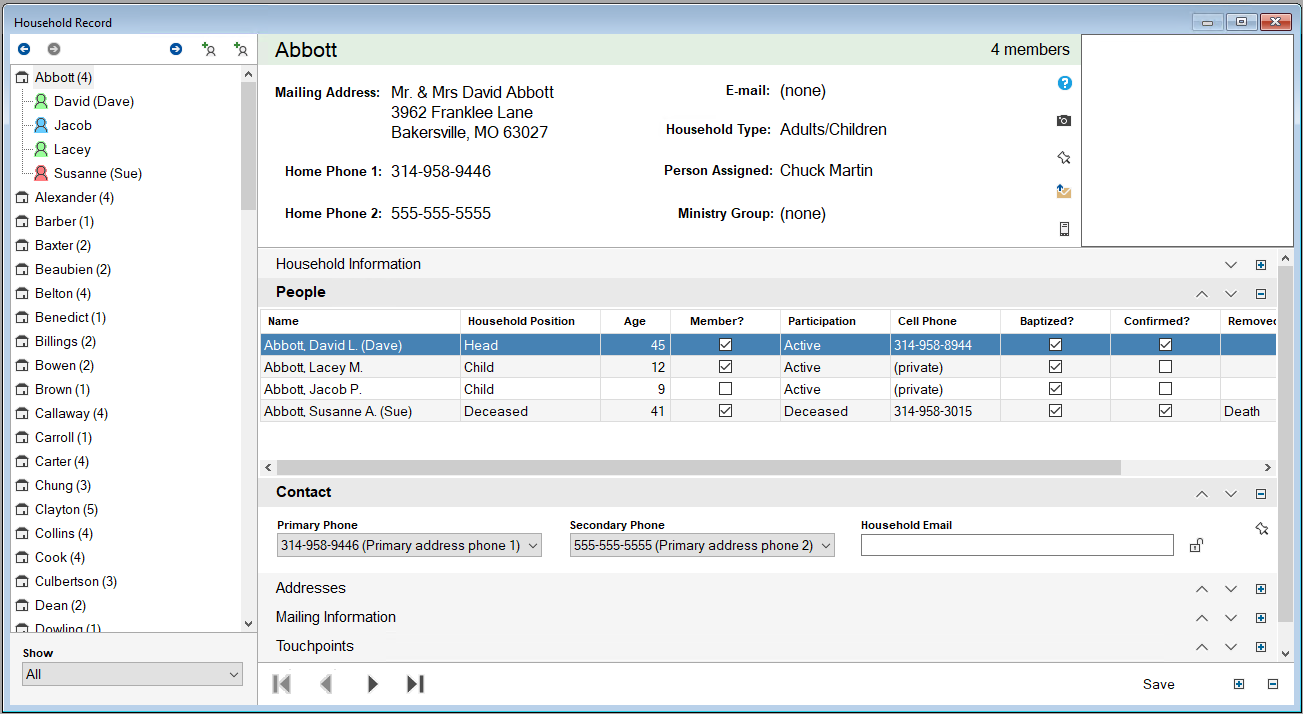Click the Save button
Viewport: 1303px width, 714px height.
(x=1159, y=684)
